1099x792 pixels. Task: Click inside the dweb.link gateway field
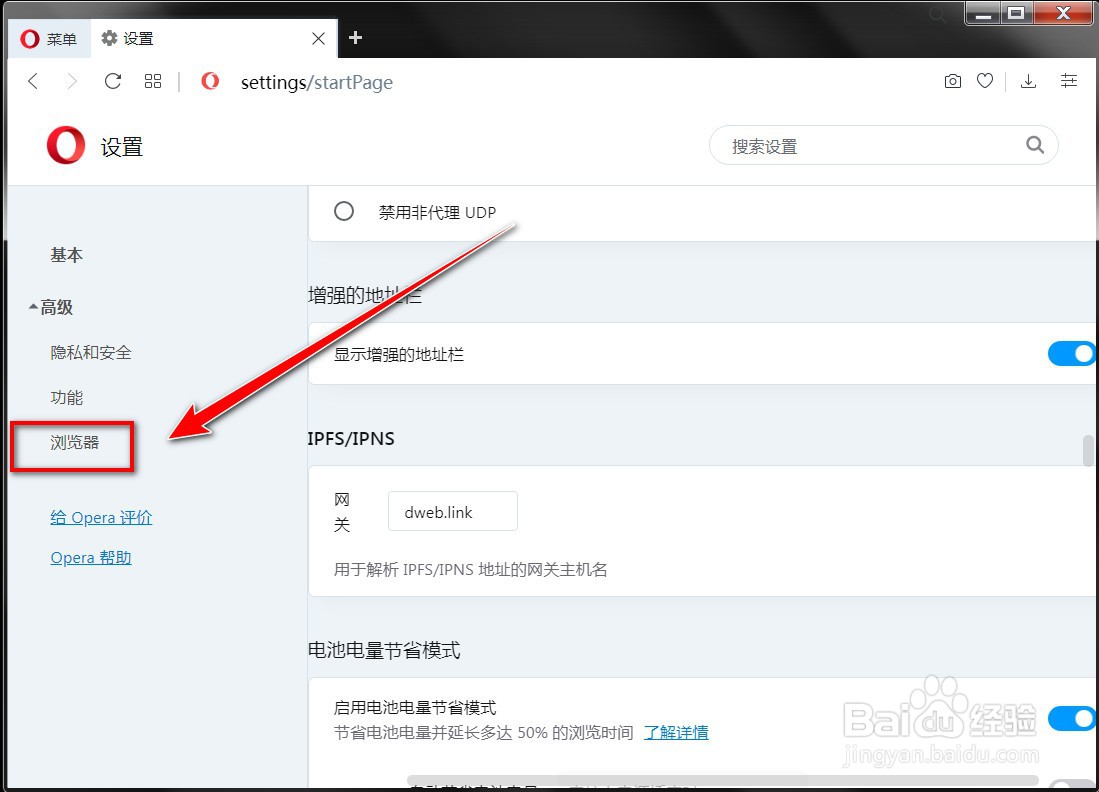tap(452, 511)
